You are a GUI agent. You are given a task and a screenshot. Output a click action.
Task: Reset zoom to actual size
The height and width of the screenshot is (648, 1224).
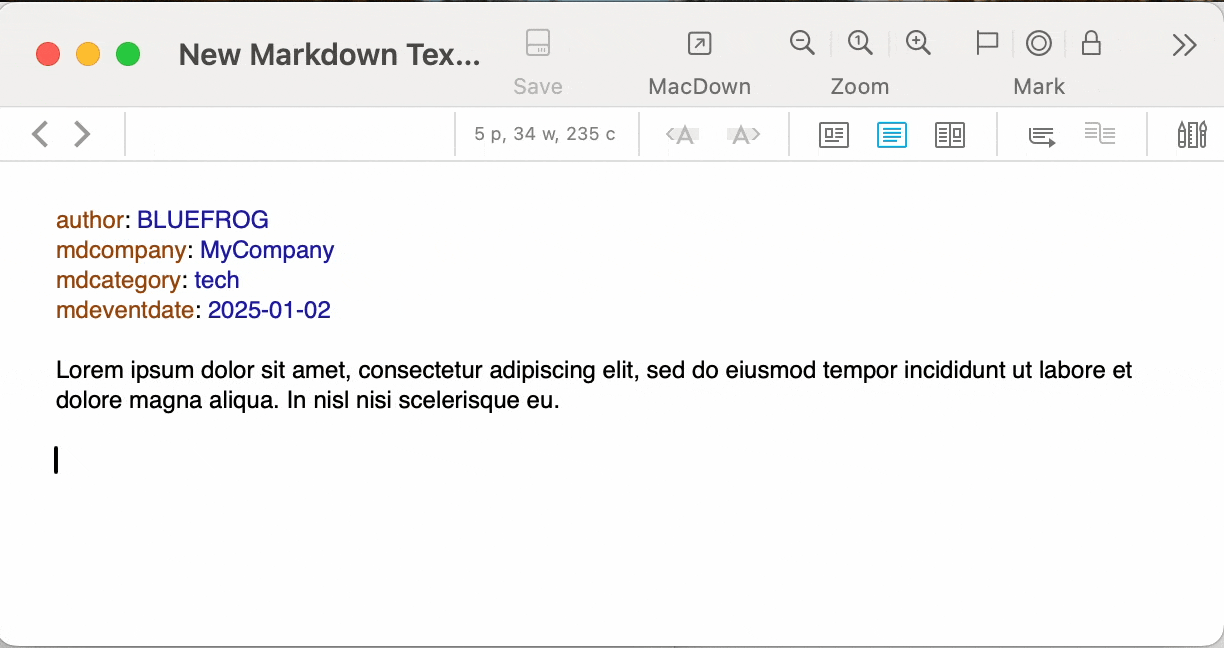click(x=860, y=43)
